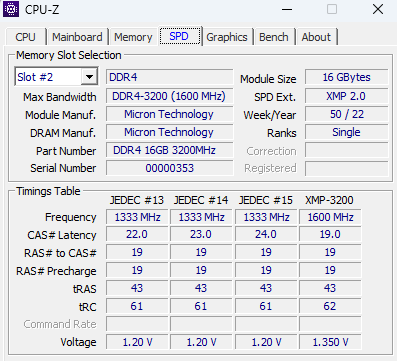Viewport: 397px width, 361px height.
Task: Click the DDR4 memory type field
Action: tap(169, 77)
